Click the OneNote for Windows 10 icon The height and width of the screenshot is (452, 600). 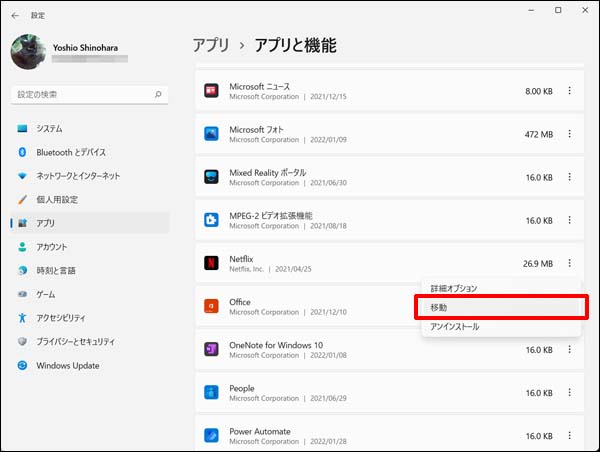click(211, 350)
